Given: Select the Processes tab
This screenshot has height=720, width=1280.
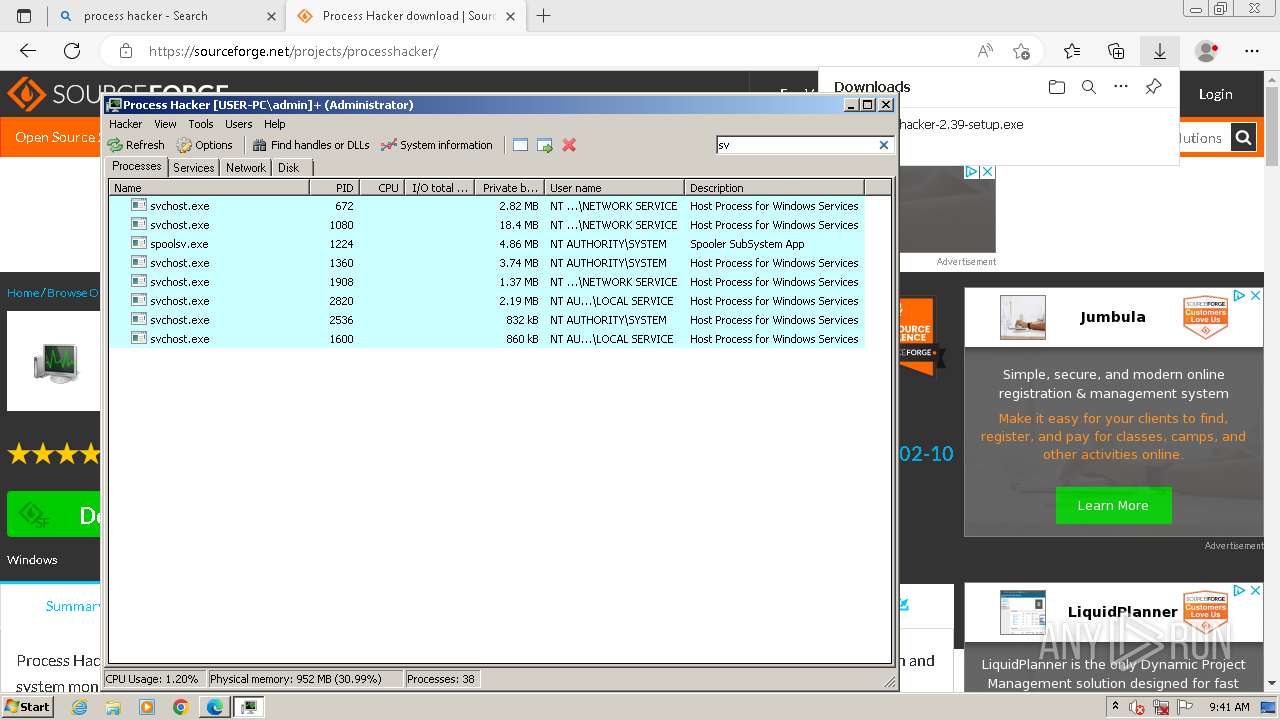Looking at the screenshot, I should (x=137, y=166).
